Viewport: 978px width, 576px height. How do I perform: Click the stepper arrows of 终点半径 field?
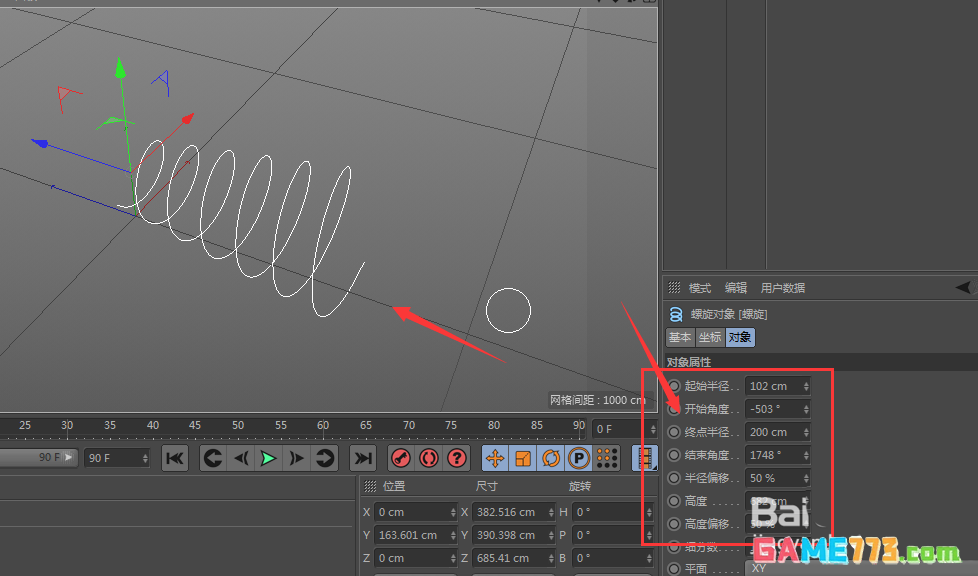click(806, 432)
